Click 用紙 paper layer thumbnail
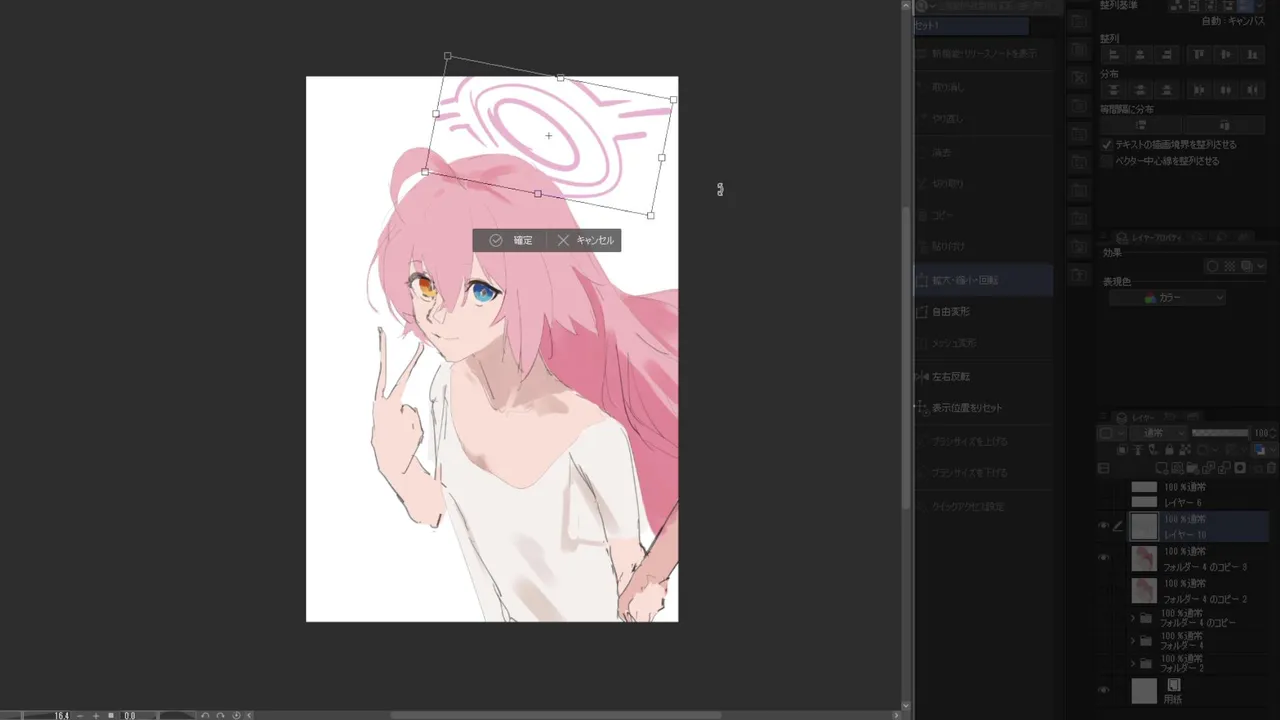 [1144, 690]
